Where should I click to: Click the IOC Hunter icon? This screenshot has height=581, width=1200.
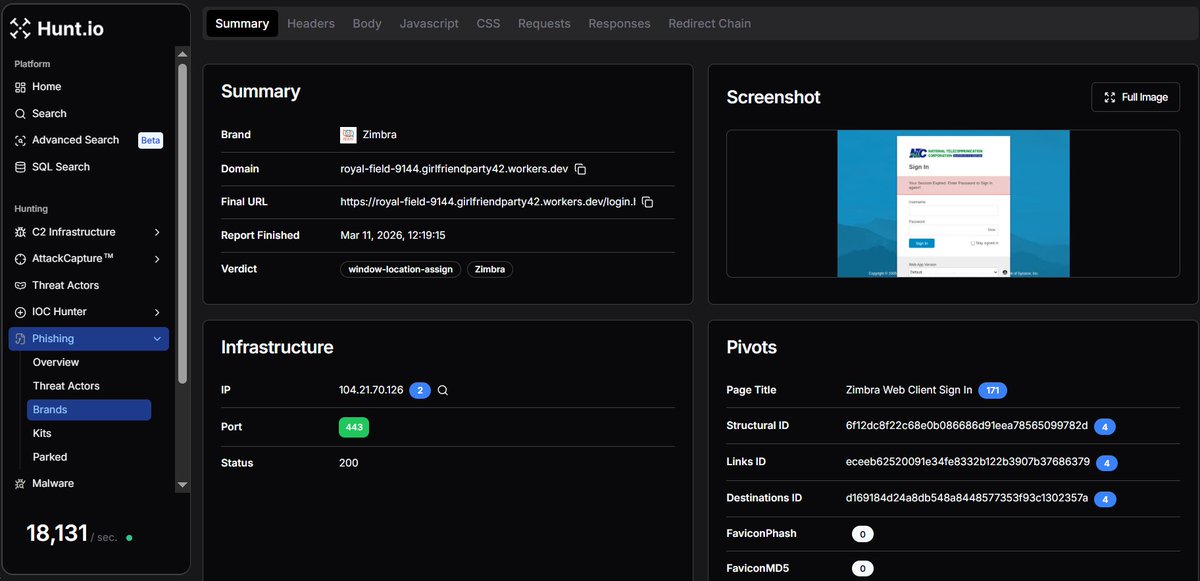pos(21,312)
